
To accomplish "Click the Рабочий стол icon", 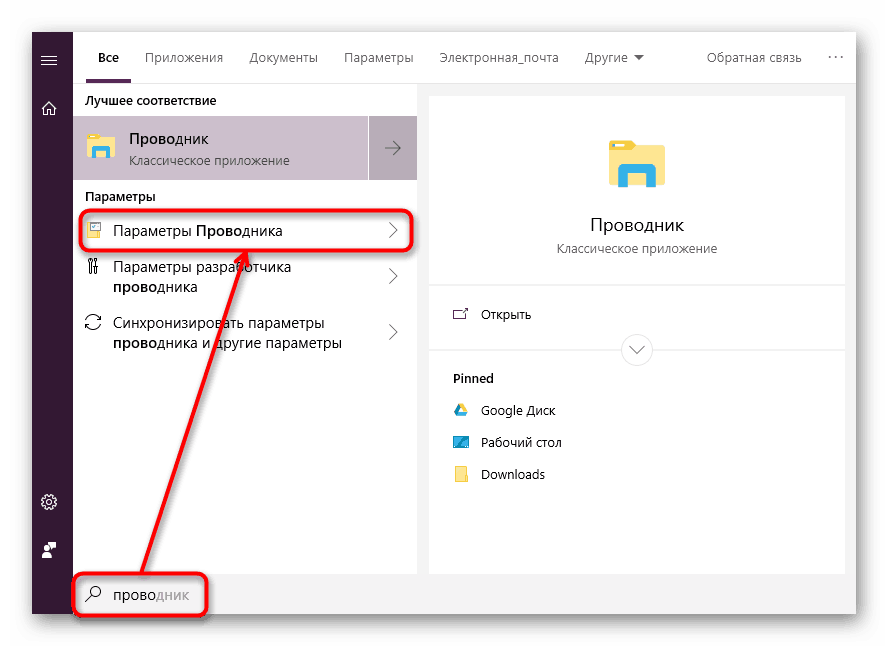I will click(461, 442).
